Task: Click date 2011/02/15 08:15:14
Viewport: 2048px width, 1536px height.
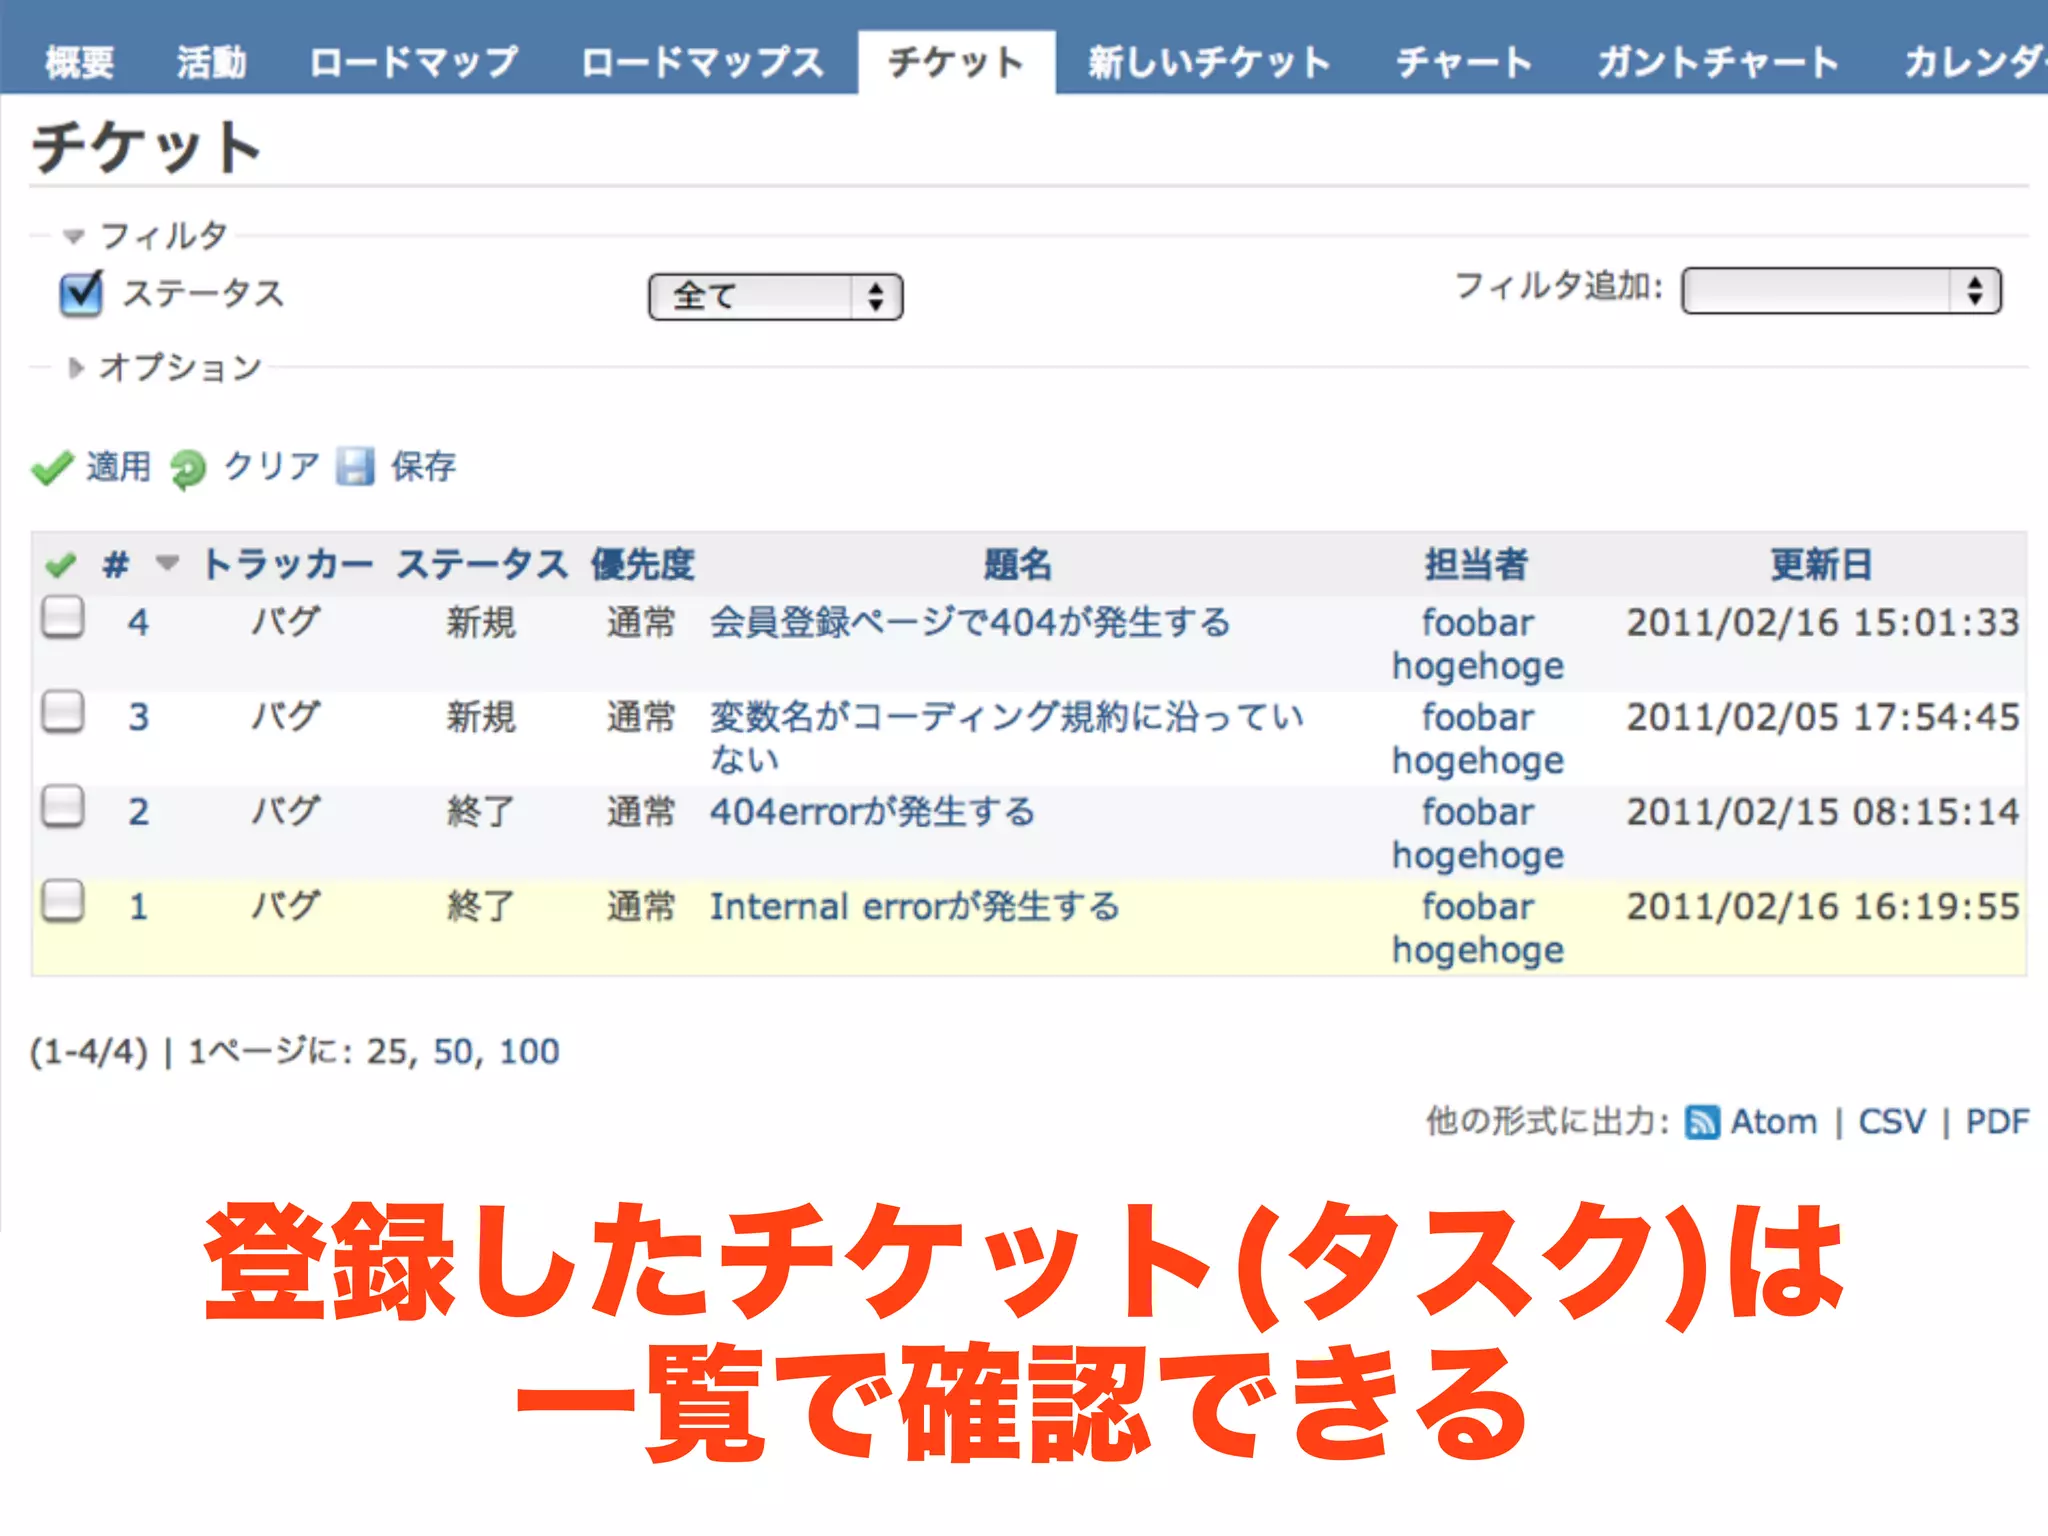Action: click(x=1823, y=812)
